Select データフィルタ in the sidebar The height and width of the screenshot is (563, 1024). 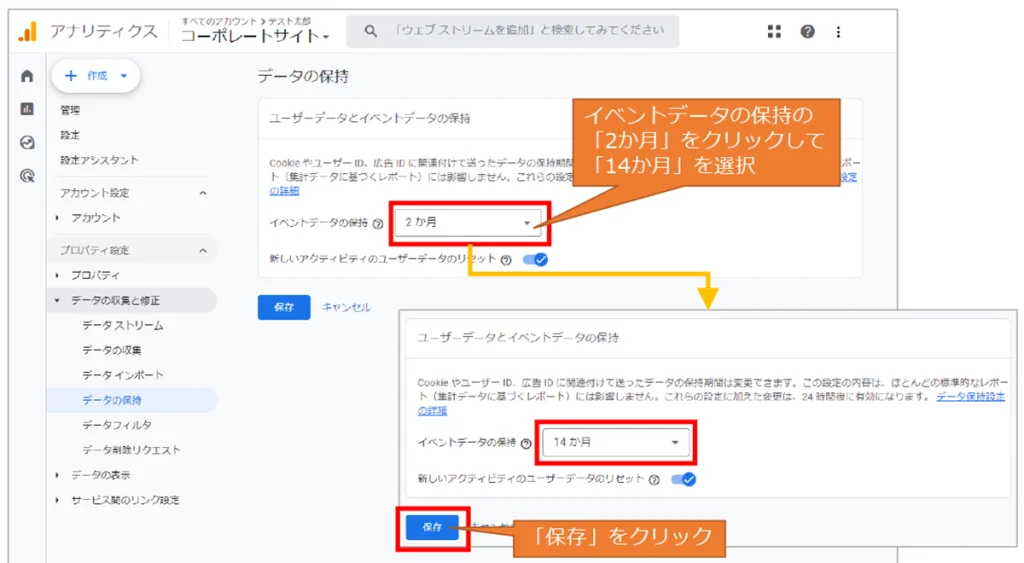point(117,425)
